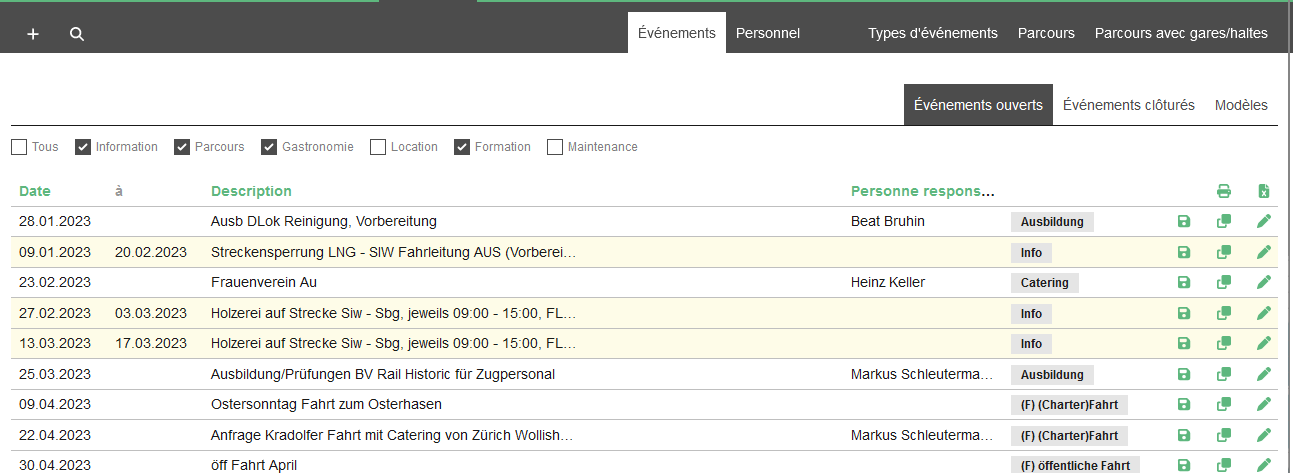This screenshot has height=473, width=1293.
Task: Open search with the magnifier icon
Action: coord(77,34)
